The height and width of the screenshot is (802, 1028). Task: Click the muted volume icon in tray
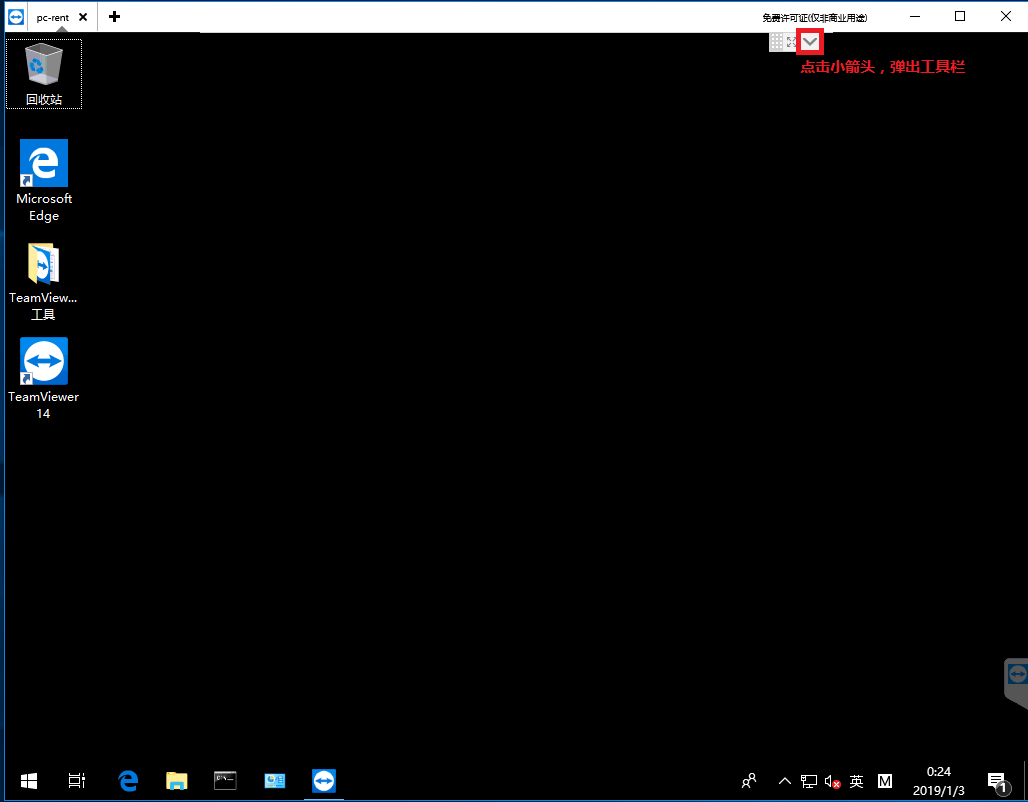(832, 781)
